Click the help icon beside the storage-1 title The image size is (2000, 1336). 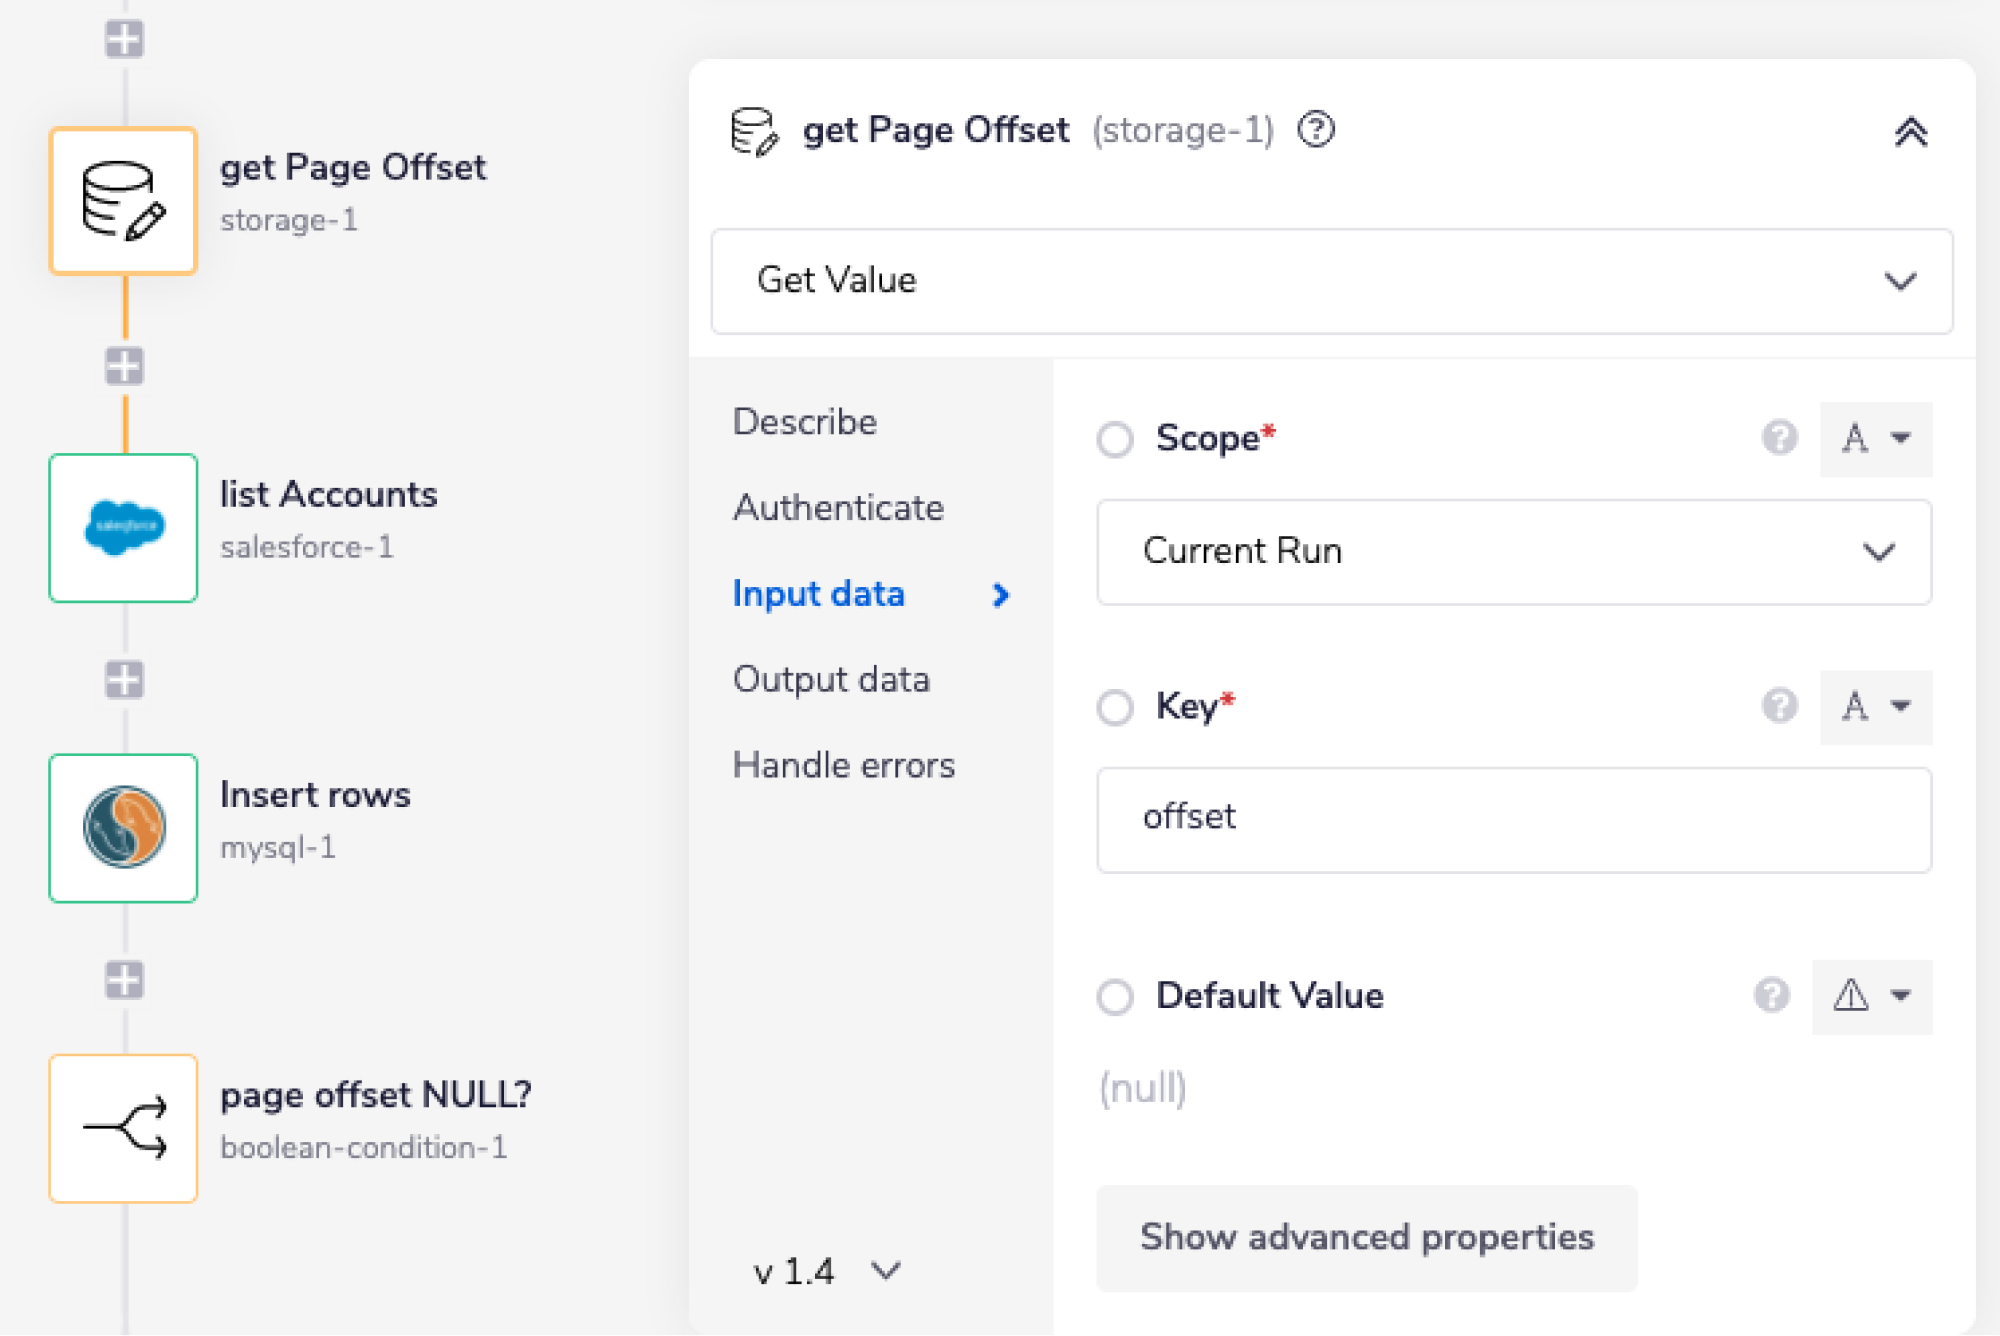coord(1316,130)
